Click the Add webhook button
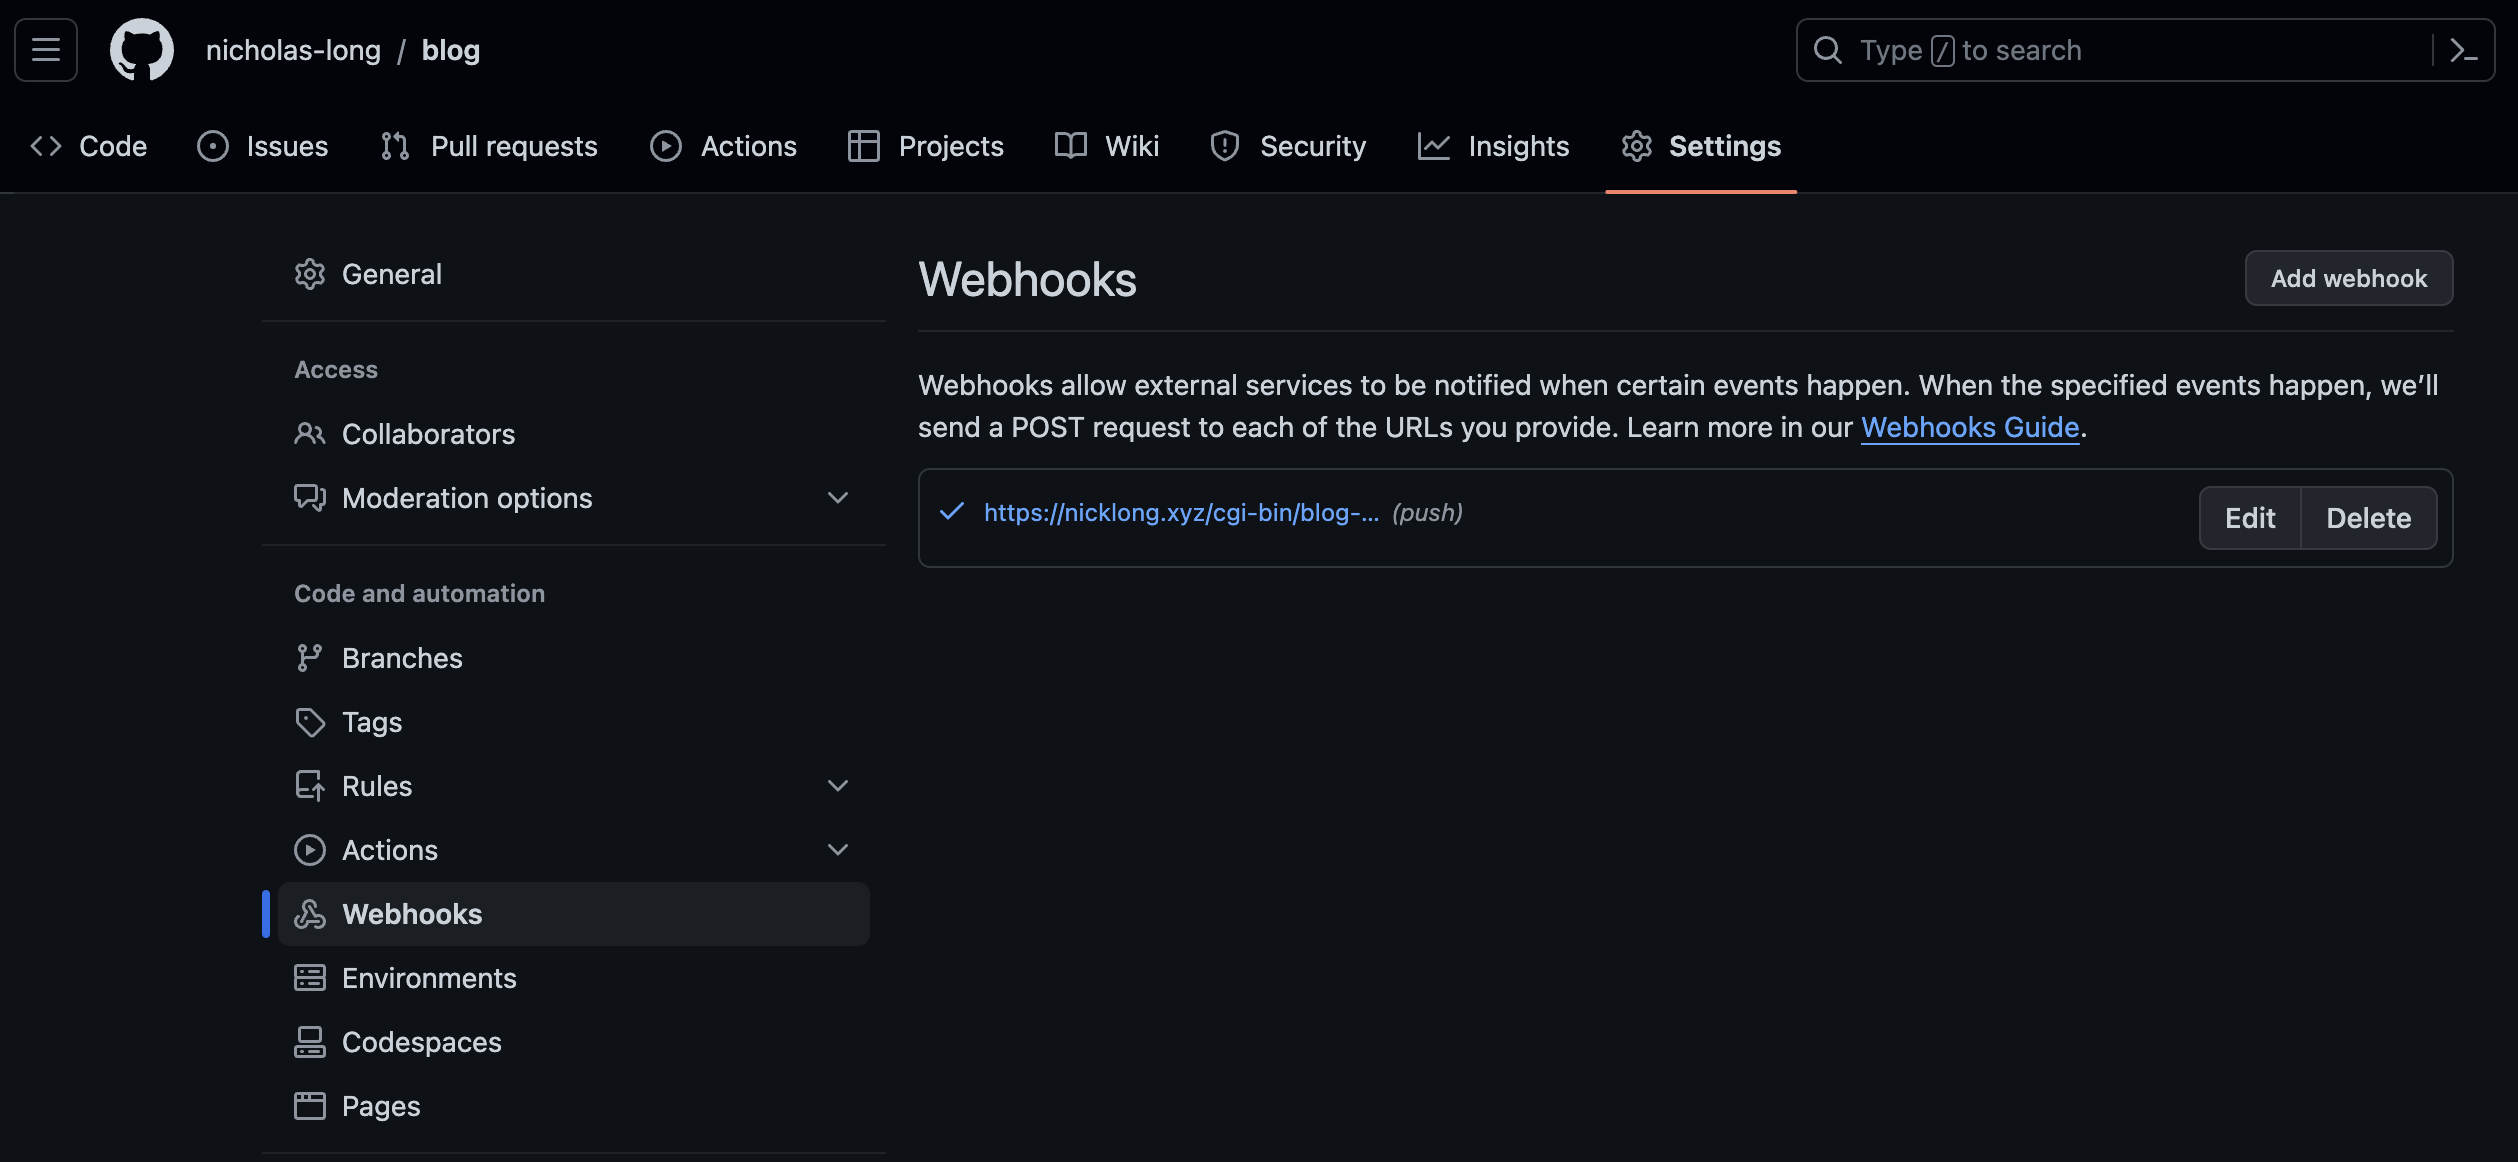 click(x=2349, y=278)
